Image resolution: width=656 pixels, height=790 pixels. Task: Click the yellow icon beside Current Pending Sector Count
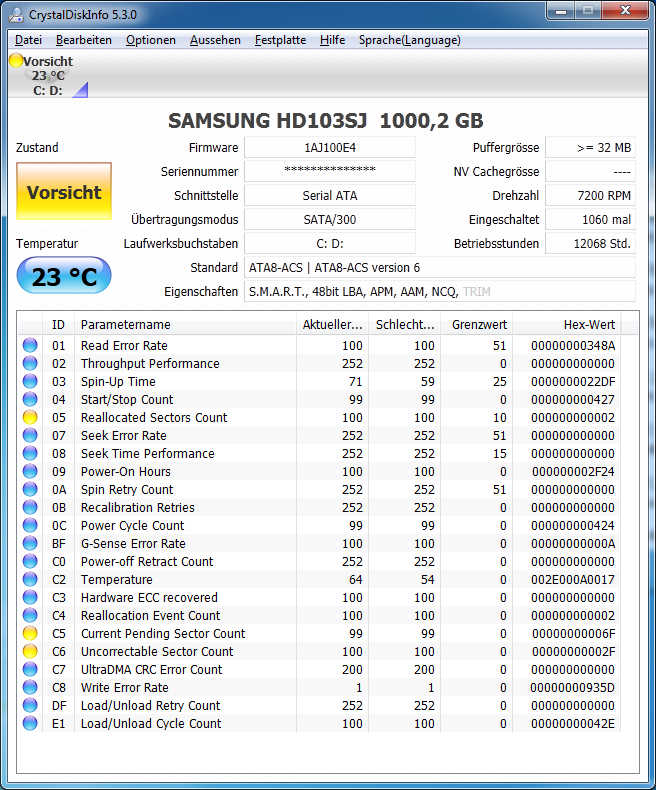[30, 633]
